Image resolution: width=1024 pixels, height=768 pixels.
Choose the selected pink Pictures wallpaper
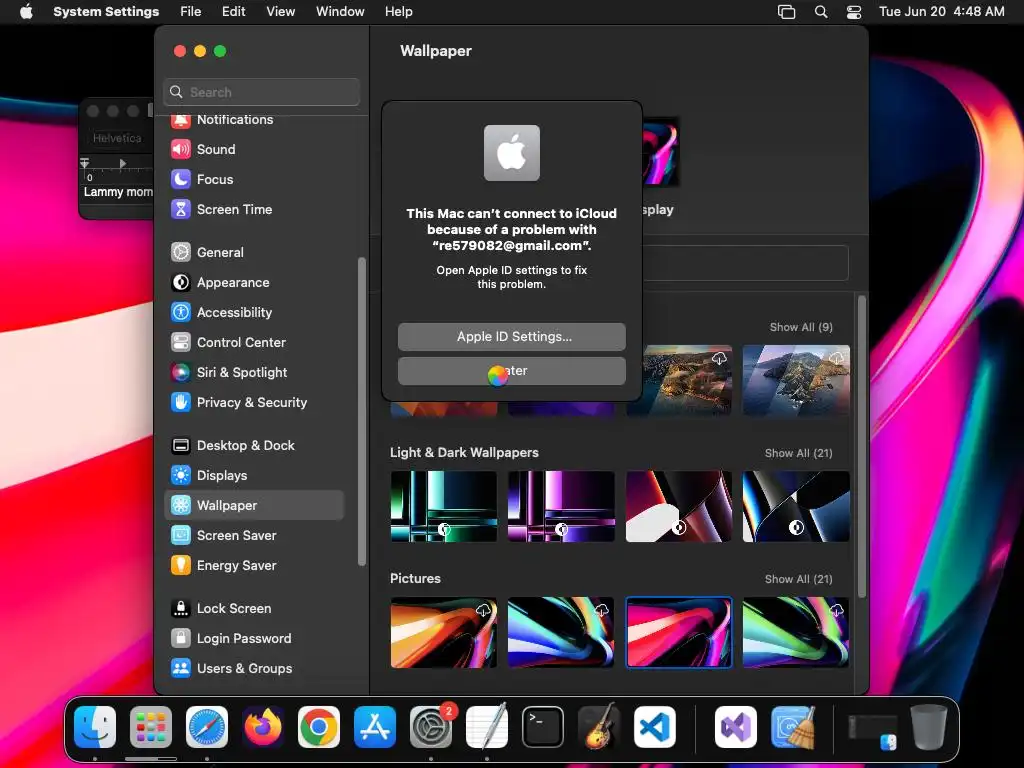[x=679, y=632]
